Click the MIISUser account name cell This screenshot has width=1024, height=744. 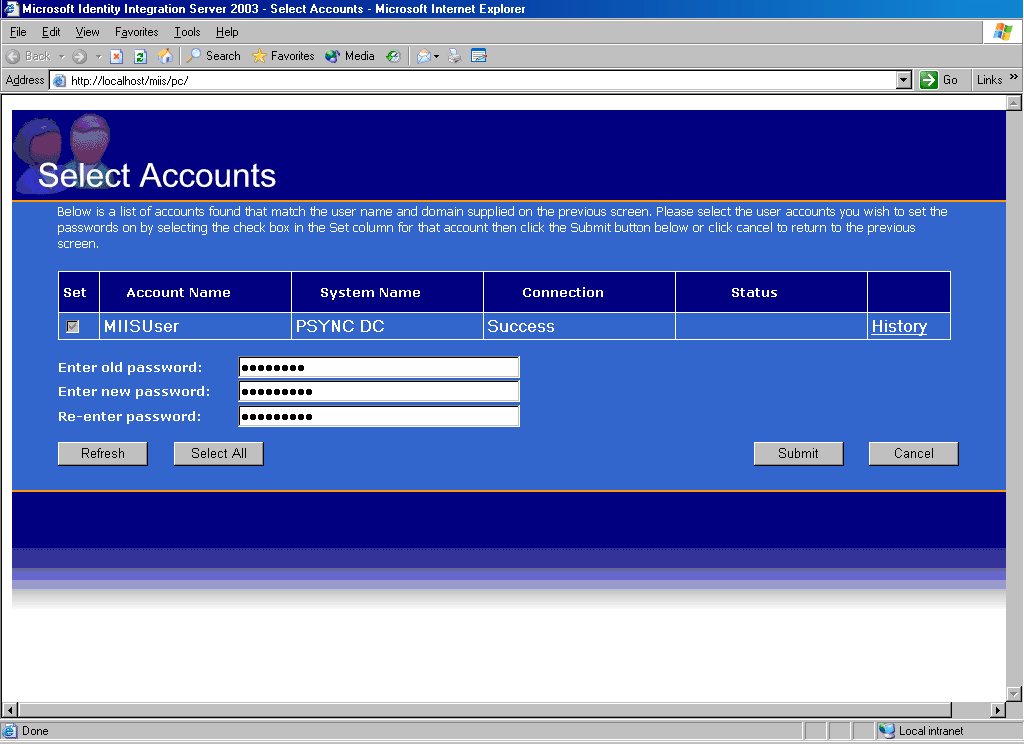[195, 326]
